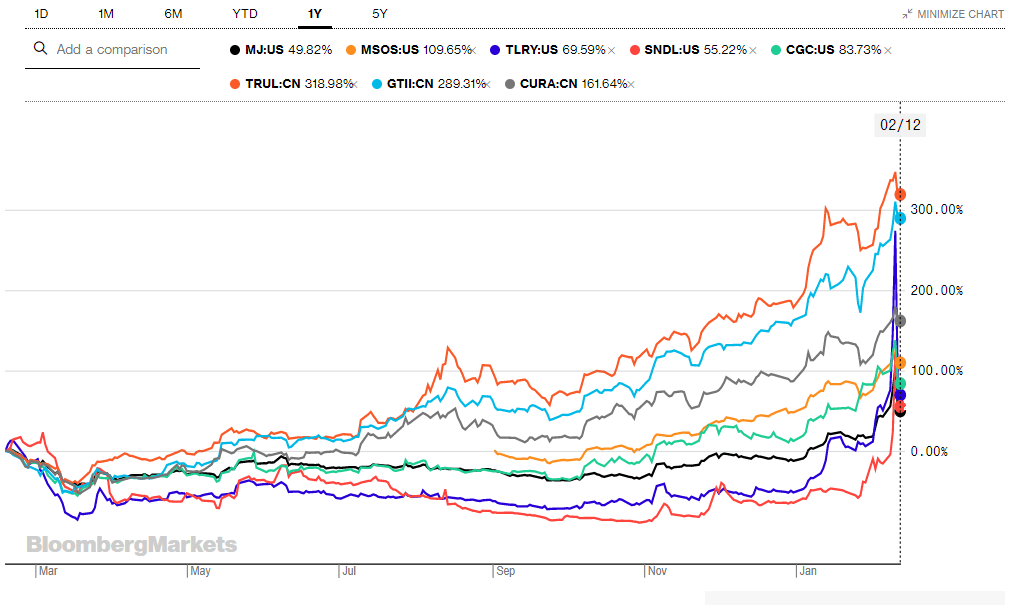Click the TRUL:CN ticker label

click(x=273, y=84)
